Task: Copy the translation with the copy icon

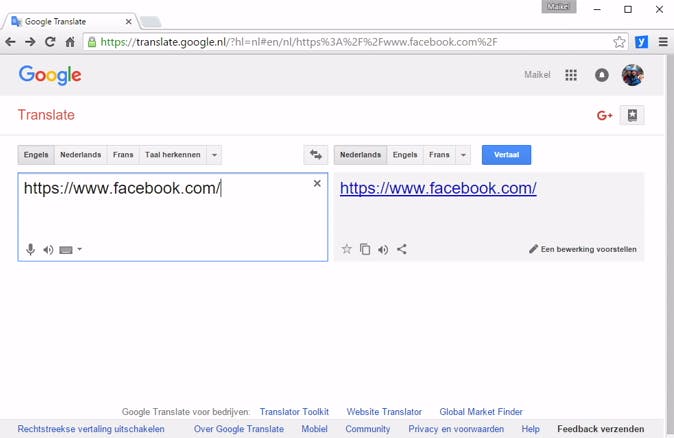Action: pyautogui.click(x=365, y=249)
